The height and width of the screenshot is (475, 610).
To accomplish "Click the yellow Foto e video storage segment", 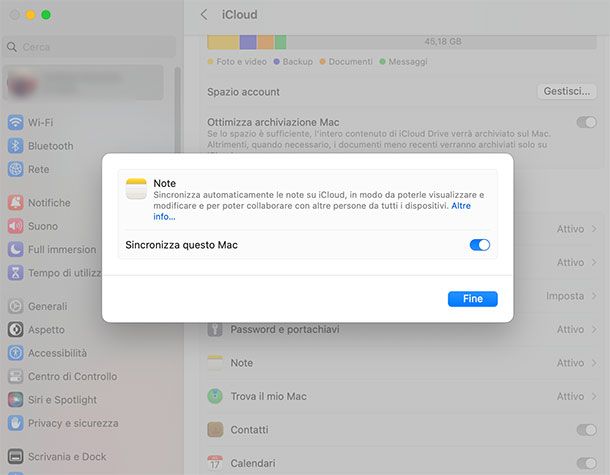I will click(223, 42).
